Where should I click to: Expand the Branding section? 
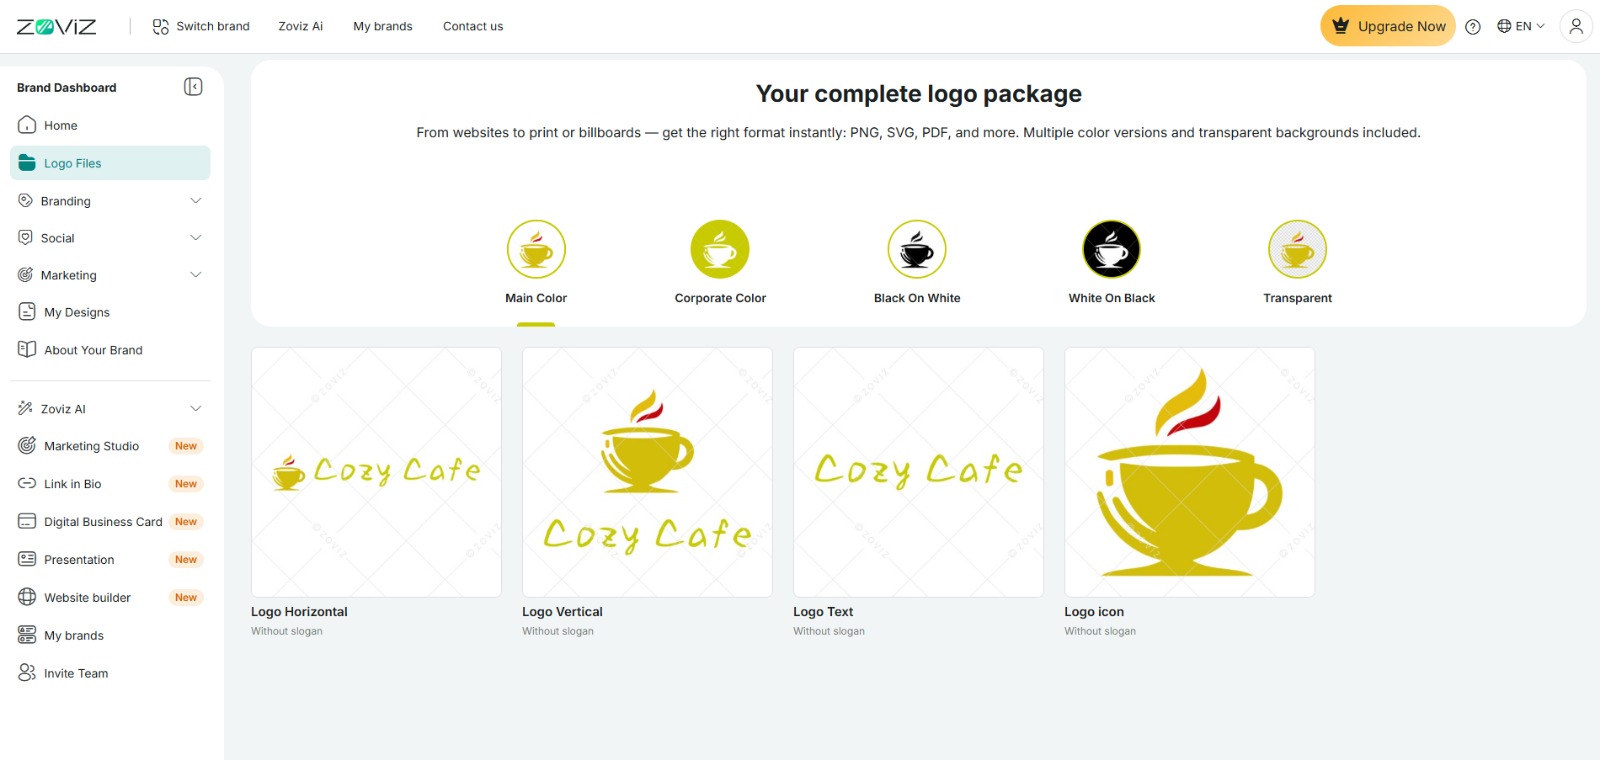pos(110,201)
